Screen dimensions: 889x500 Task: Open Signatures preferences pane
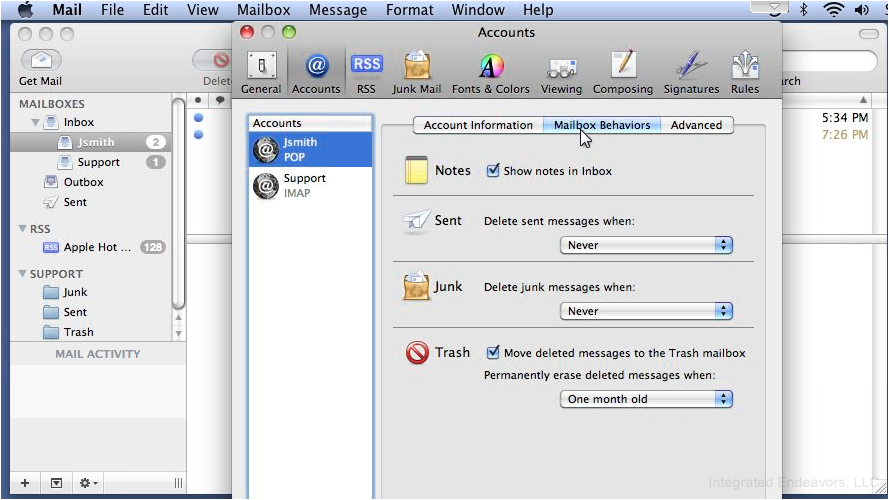(691, 73)
